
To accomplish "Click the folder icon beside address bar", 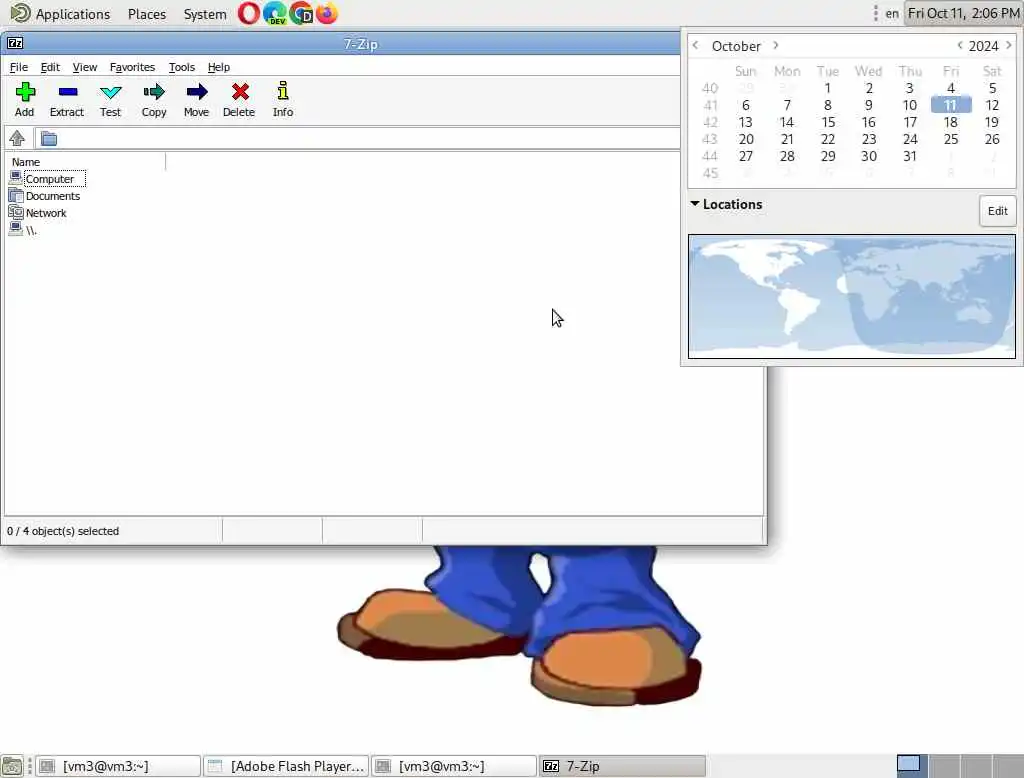I will (x=49, y=138).
